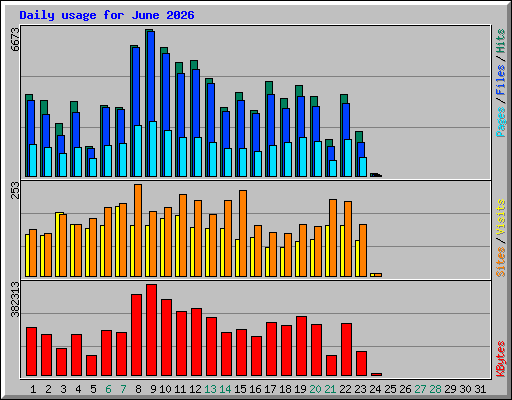512x400 pixels.
Task: Click the "Daily usage for June 2026" title
Action: [107, 15]
